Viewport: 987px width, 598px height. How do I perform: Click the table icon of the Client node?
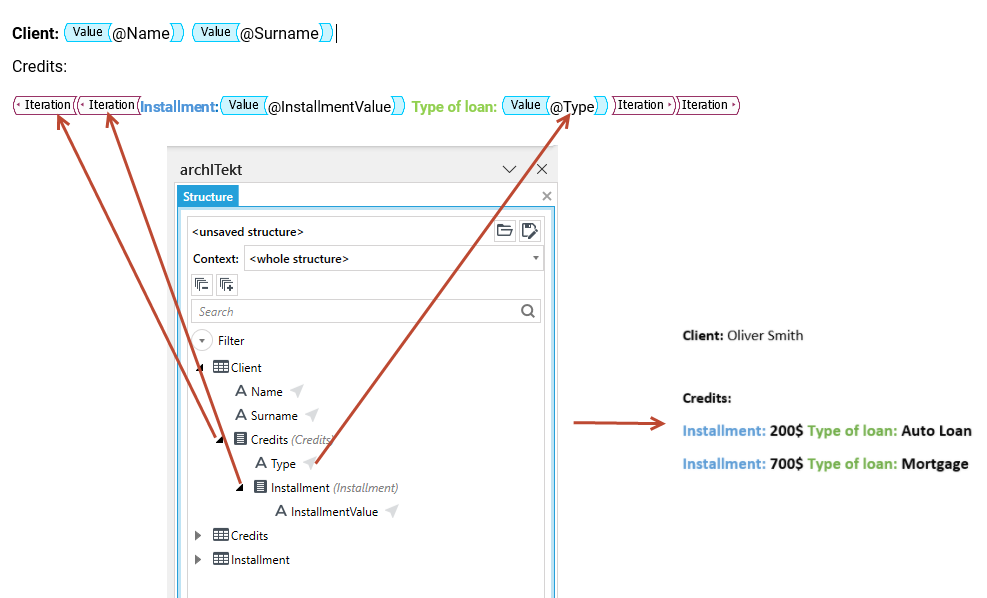[x=220, y=367]
